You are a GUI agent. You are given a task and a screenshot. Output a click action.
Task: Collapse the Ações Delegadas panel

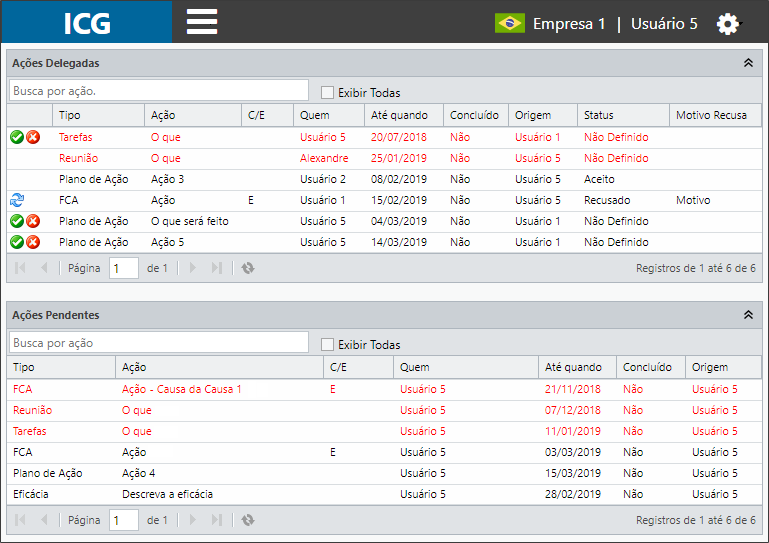(x=748, y=63)
